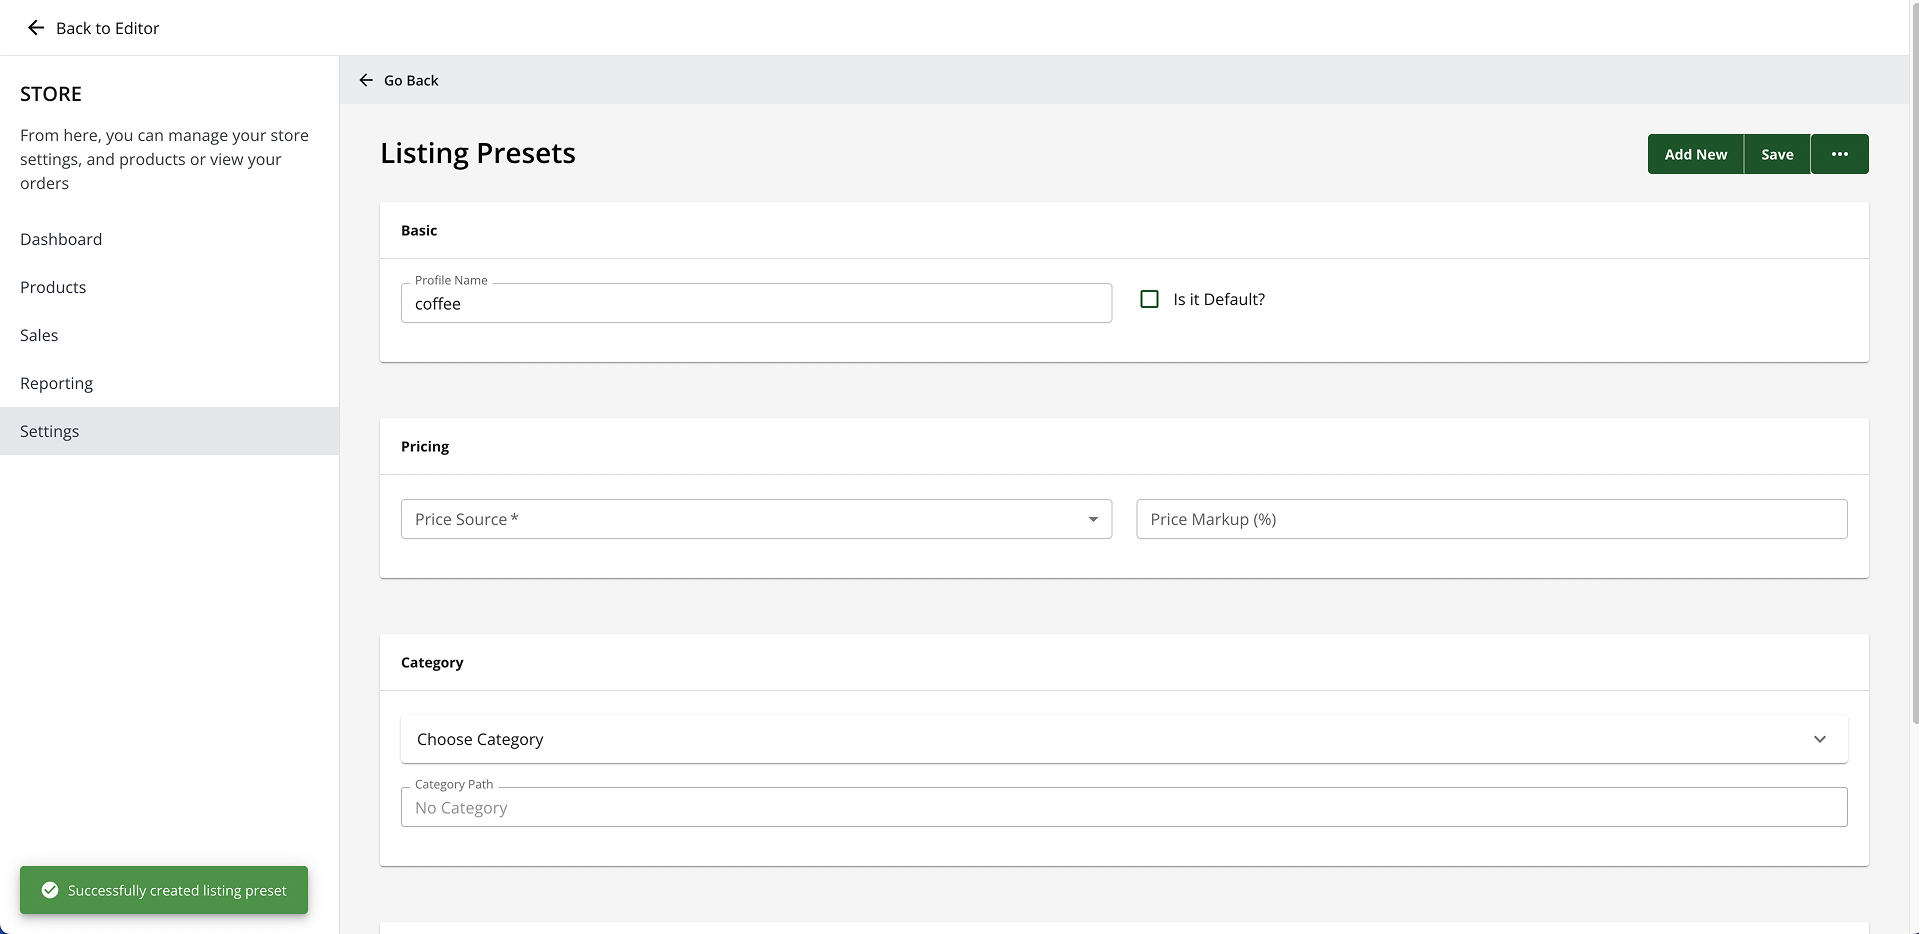This screenshot has height=934, width=1920.
Task: Click the Choose Category chevron icon
Action: pyautogui.click(x=1820, y=739)
